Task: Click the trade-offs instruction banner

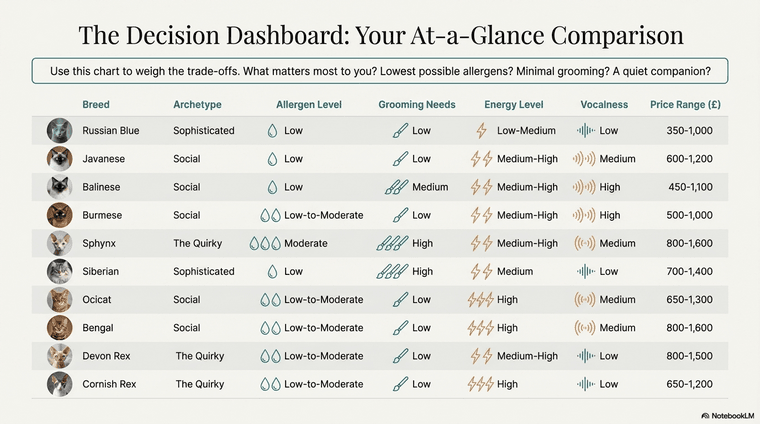Action: (380, 70)
